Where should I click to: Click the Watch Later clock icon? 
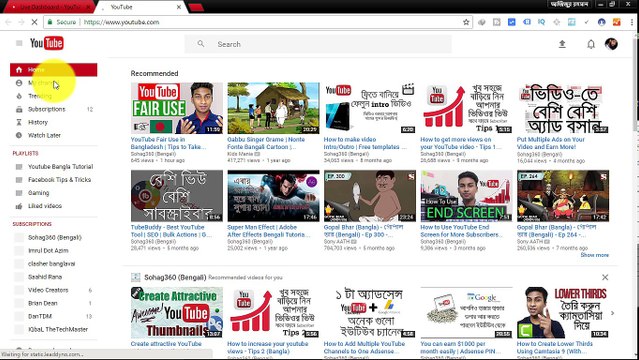pyautogui.click(x=19, y=135)
